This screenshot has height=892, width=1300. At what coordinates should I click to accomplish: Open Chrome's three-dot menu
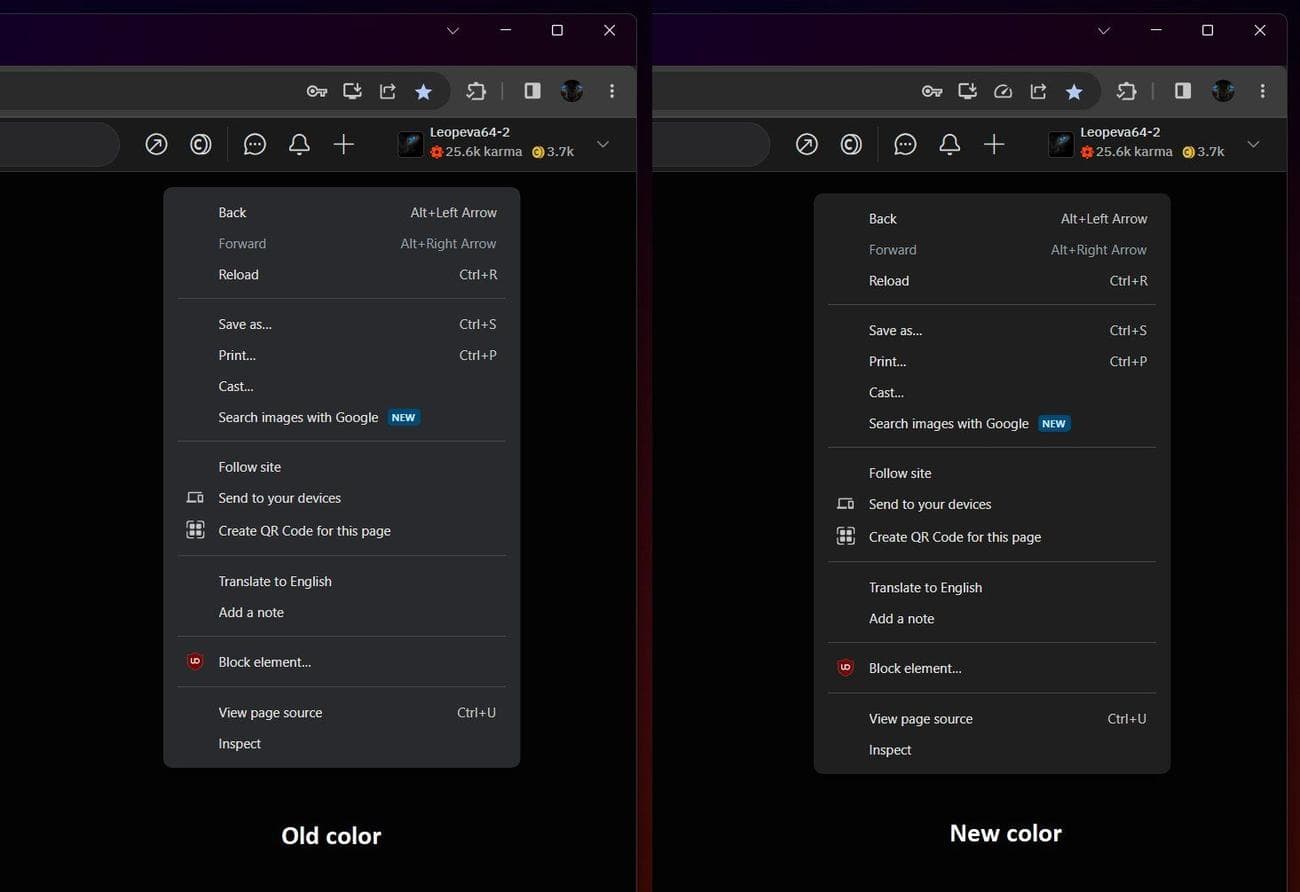(x=611, y=91)
